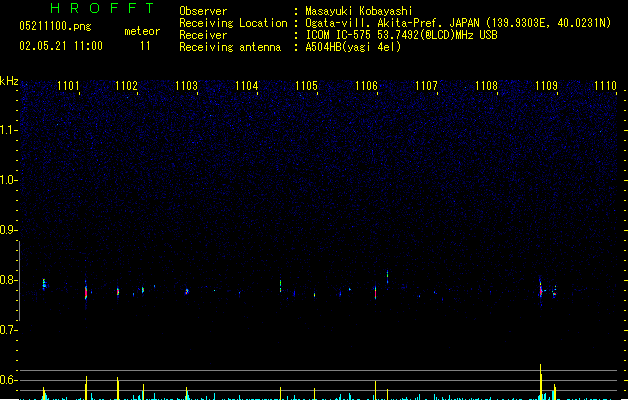Click the 1108 time marker
This screenshot has width=629, height=400.
tap(486, 86)
